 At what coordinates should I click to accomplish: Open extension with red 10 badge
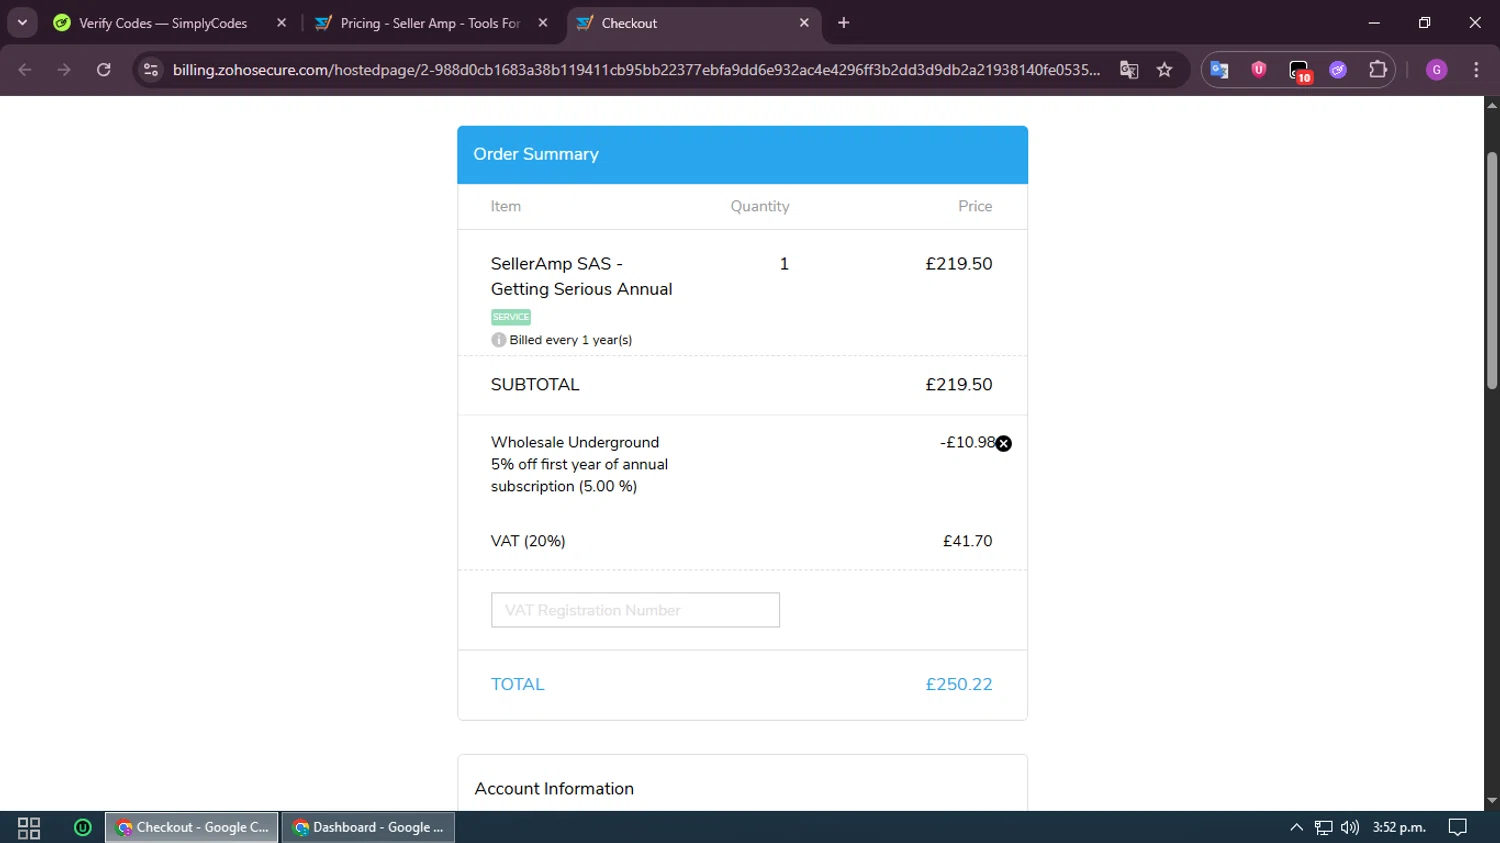(x=1299, y=71)
